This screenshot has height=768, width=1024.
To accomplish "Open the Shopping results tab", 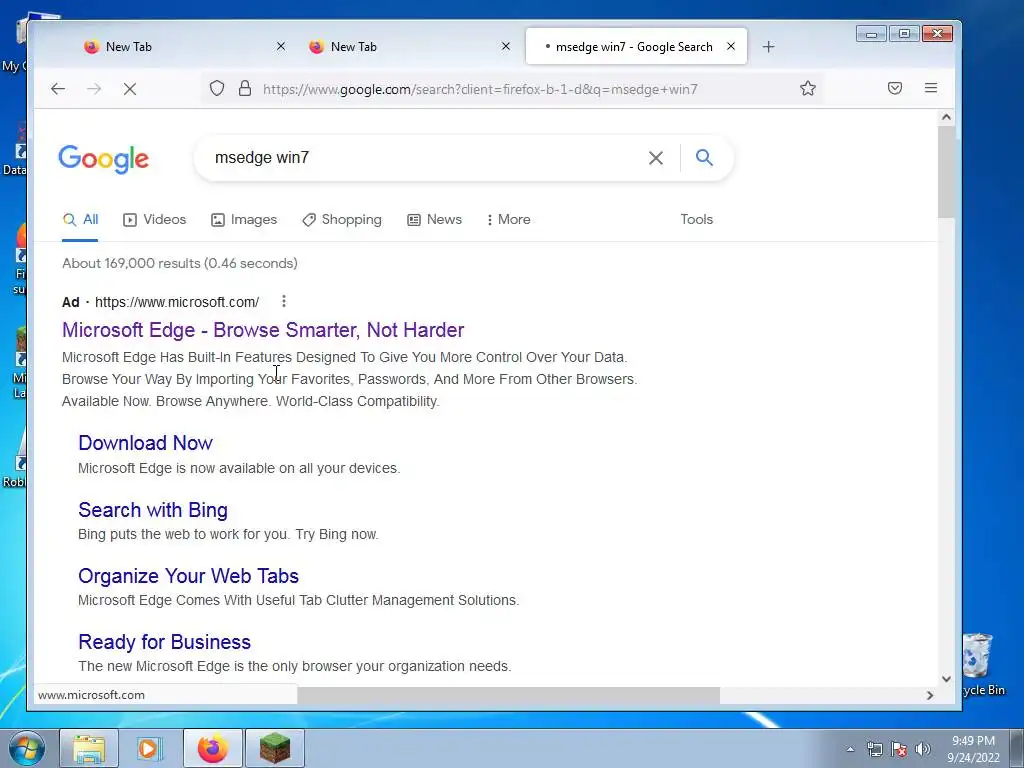I will click(x=342, y=219).
